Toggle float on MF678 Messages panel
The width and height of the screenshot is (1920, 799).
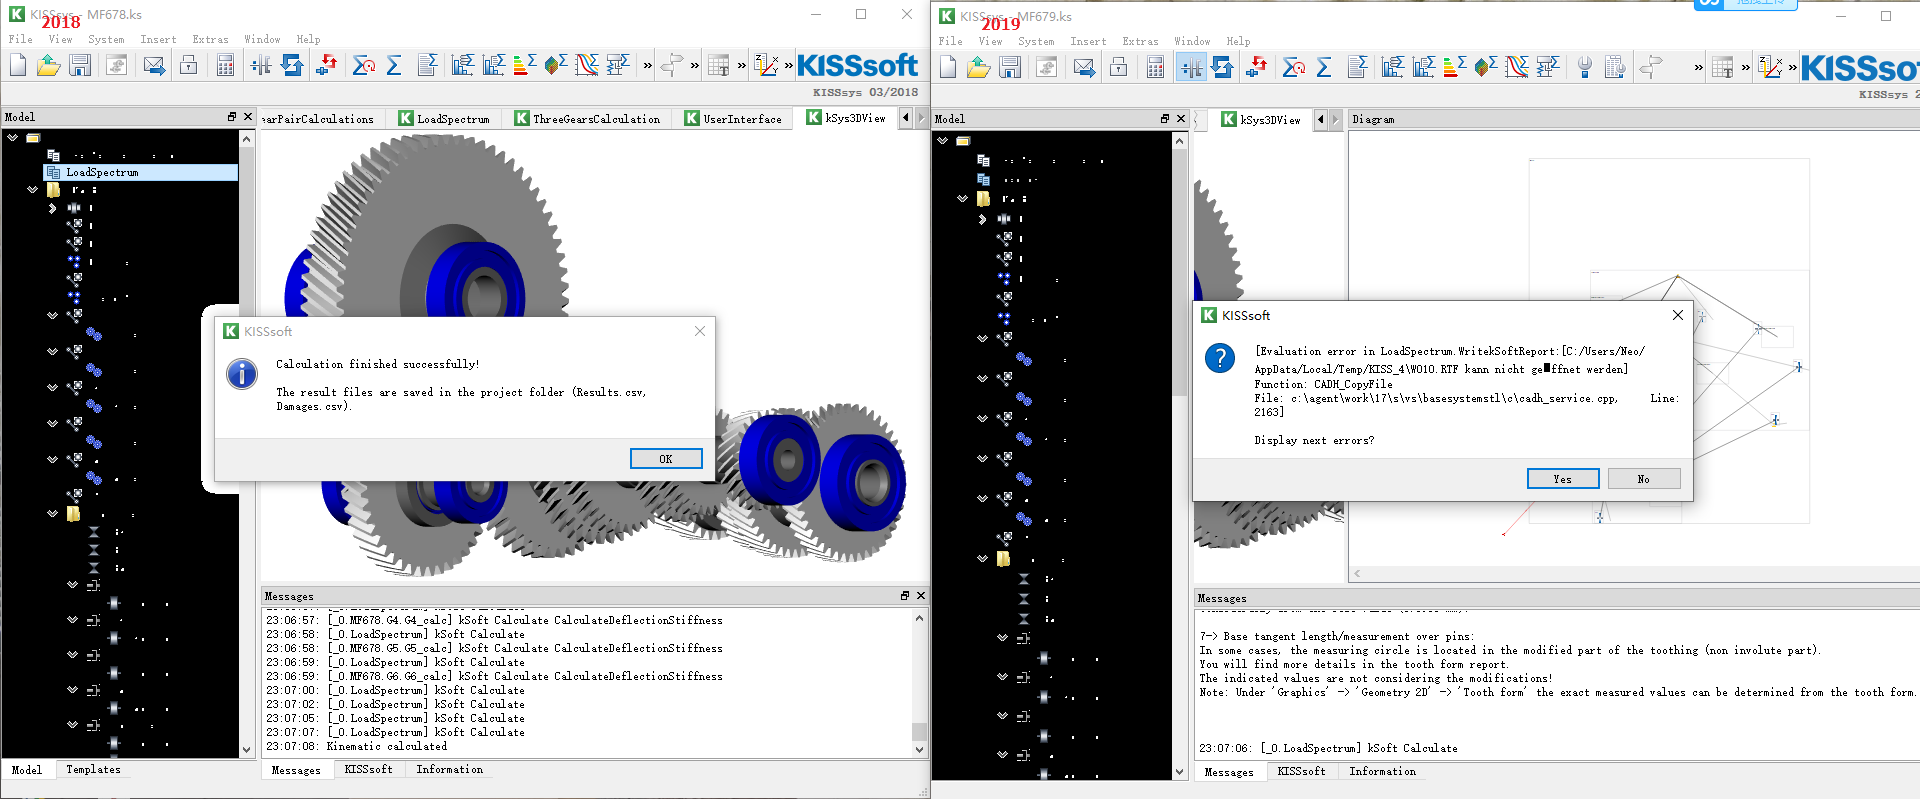905,595
